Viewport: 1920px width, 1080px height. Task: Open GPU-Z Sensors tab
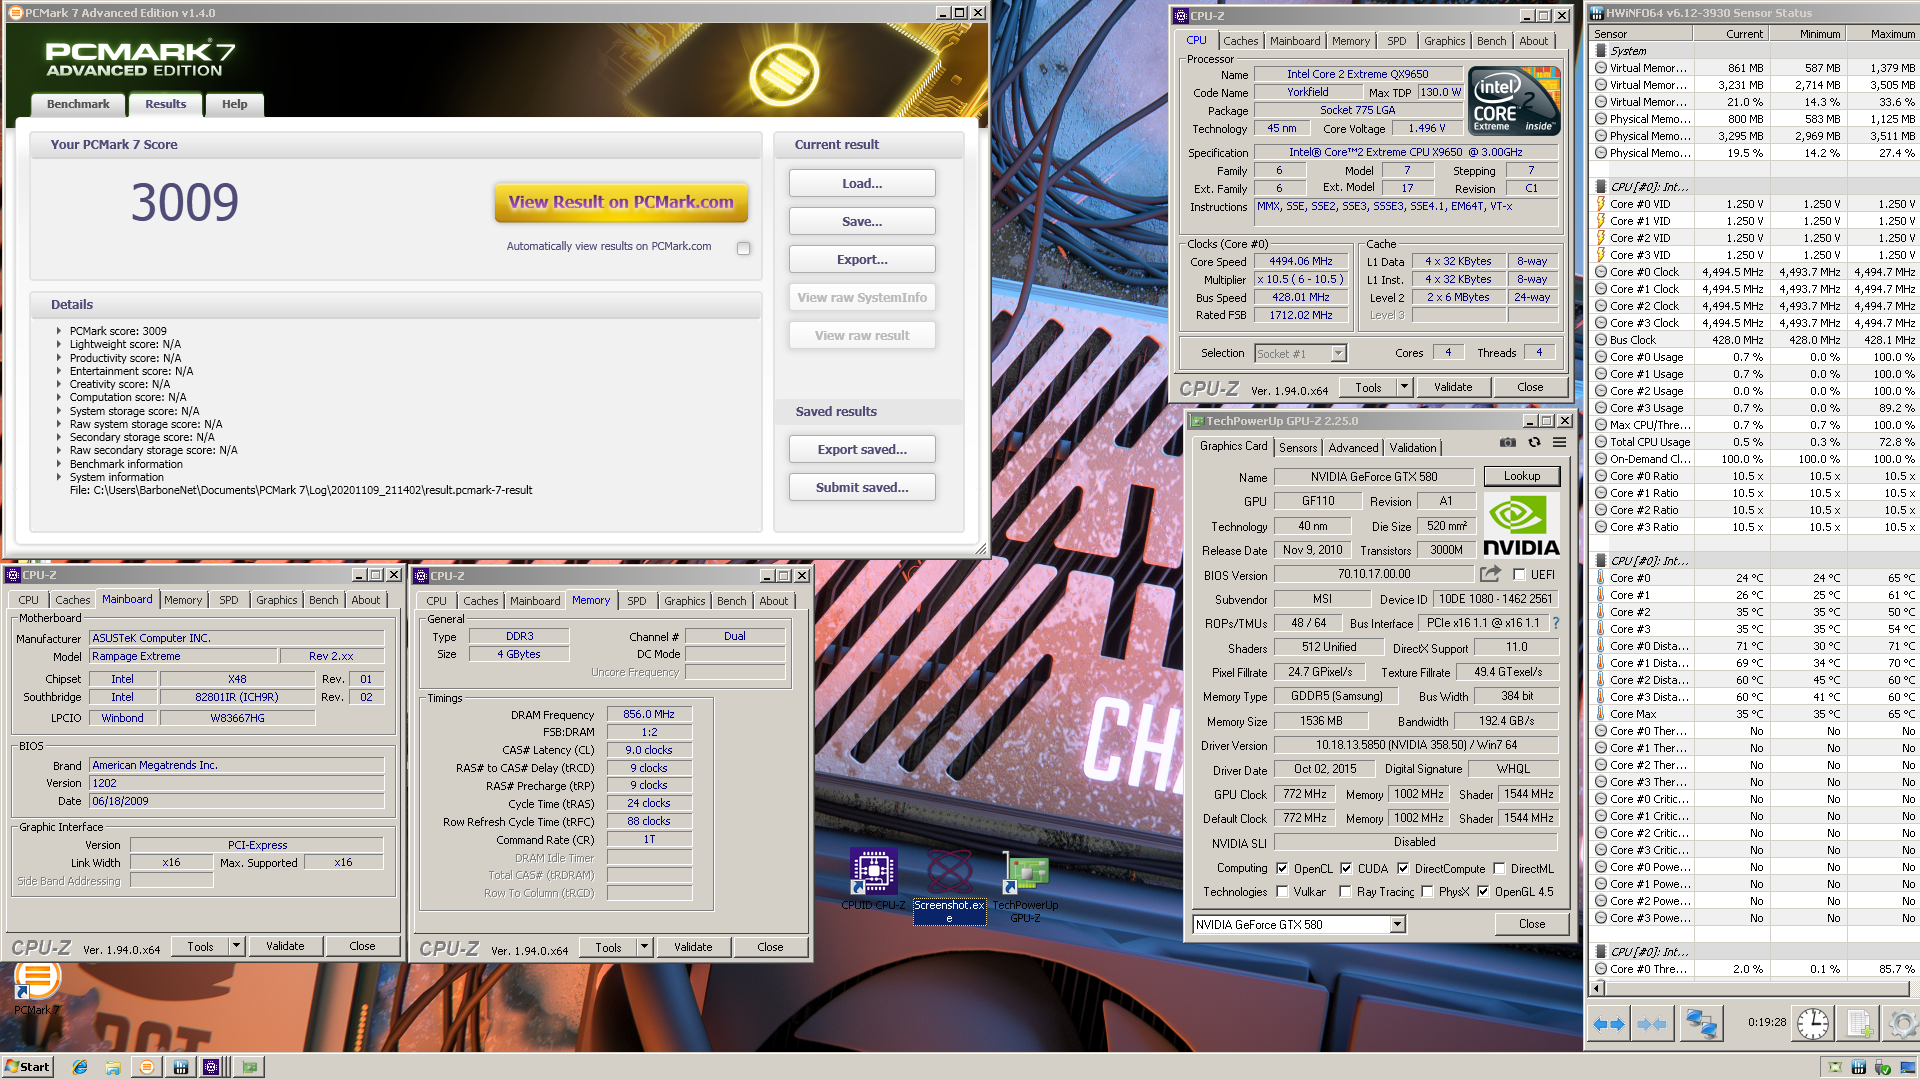click(x=1298, y=448)
